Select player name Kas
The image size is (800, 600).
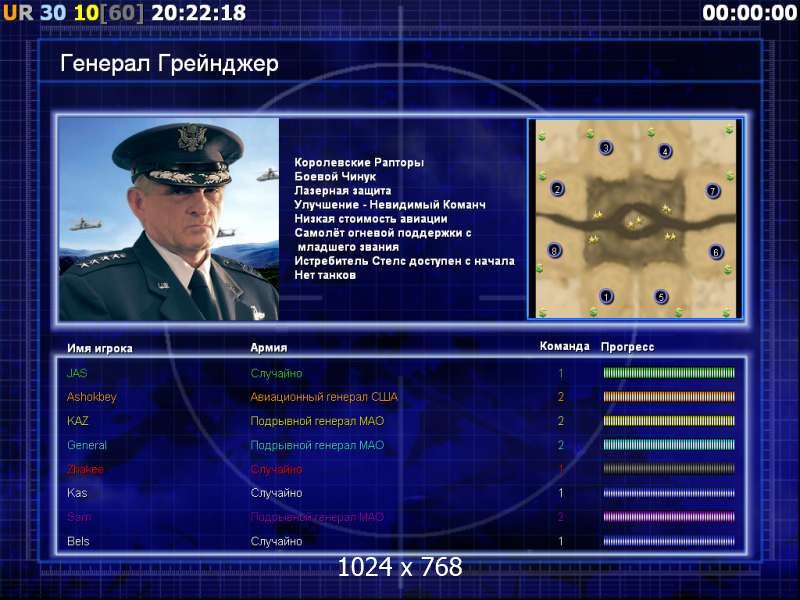77,493
